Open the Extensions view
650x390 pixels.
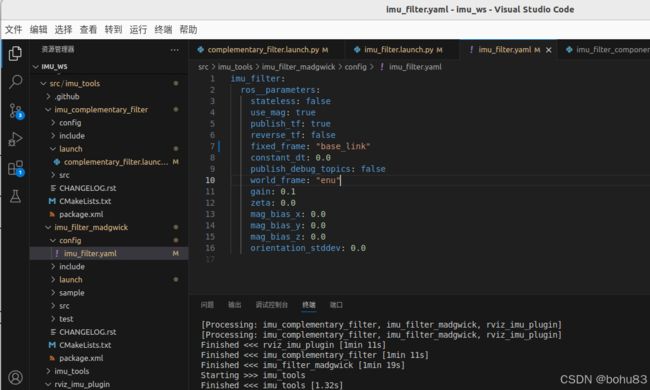(16, 168)
